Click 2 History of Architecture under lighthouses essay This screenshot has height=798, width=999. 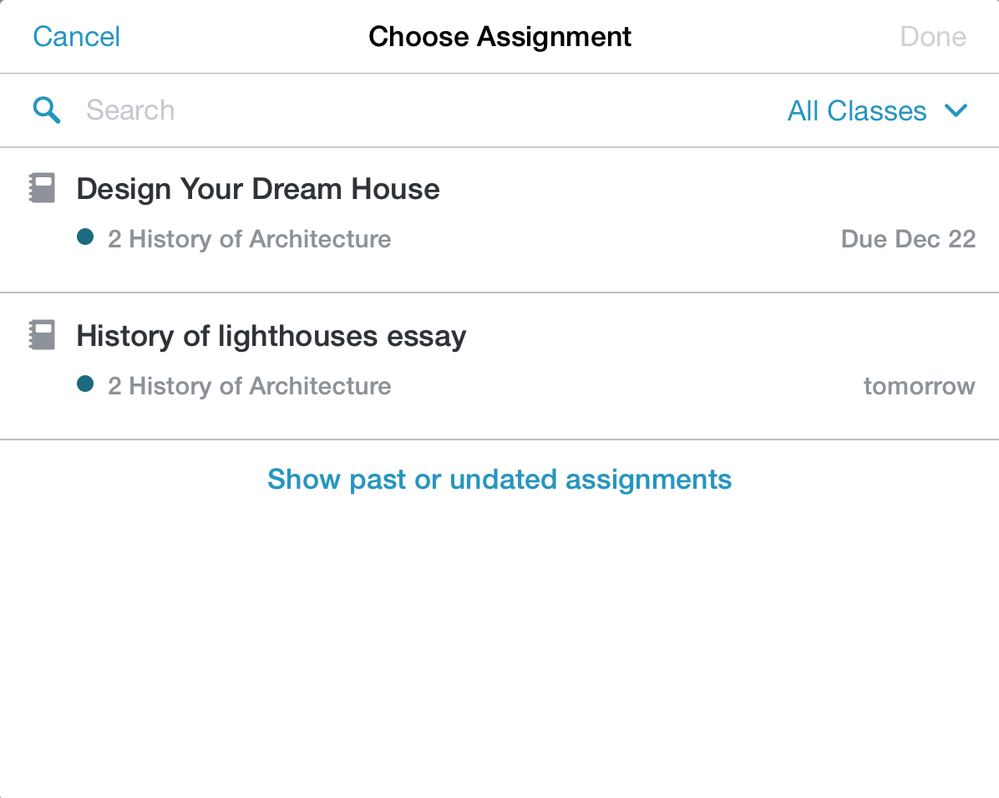pos(249,386)
